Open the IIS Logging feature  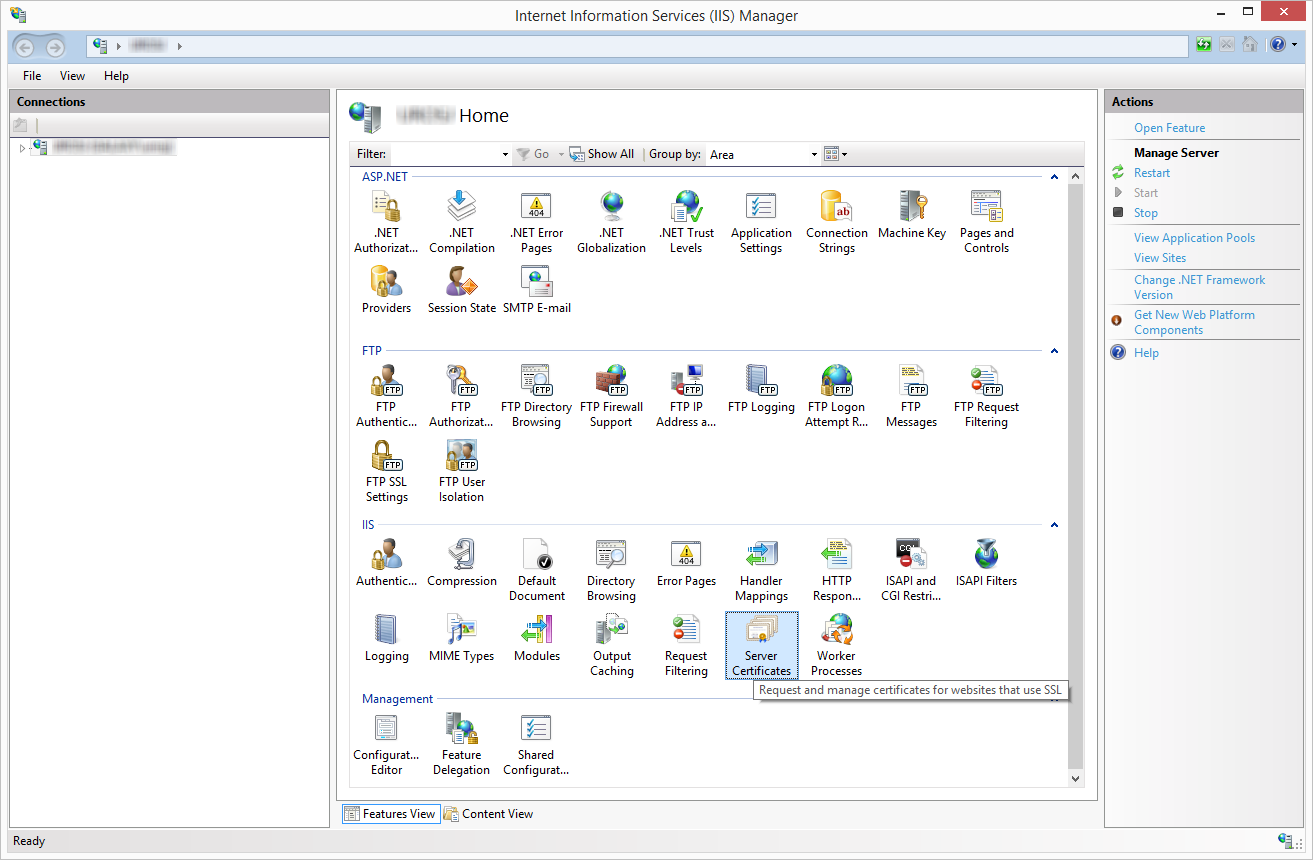click(x=386, y=638)
